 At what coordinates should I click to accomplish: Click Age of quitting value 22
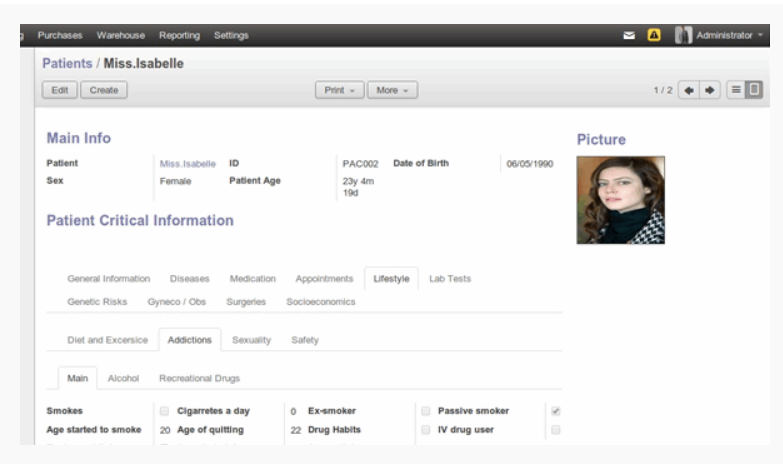(296, 430)
